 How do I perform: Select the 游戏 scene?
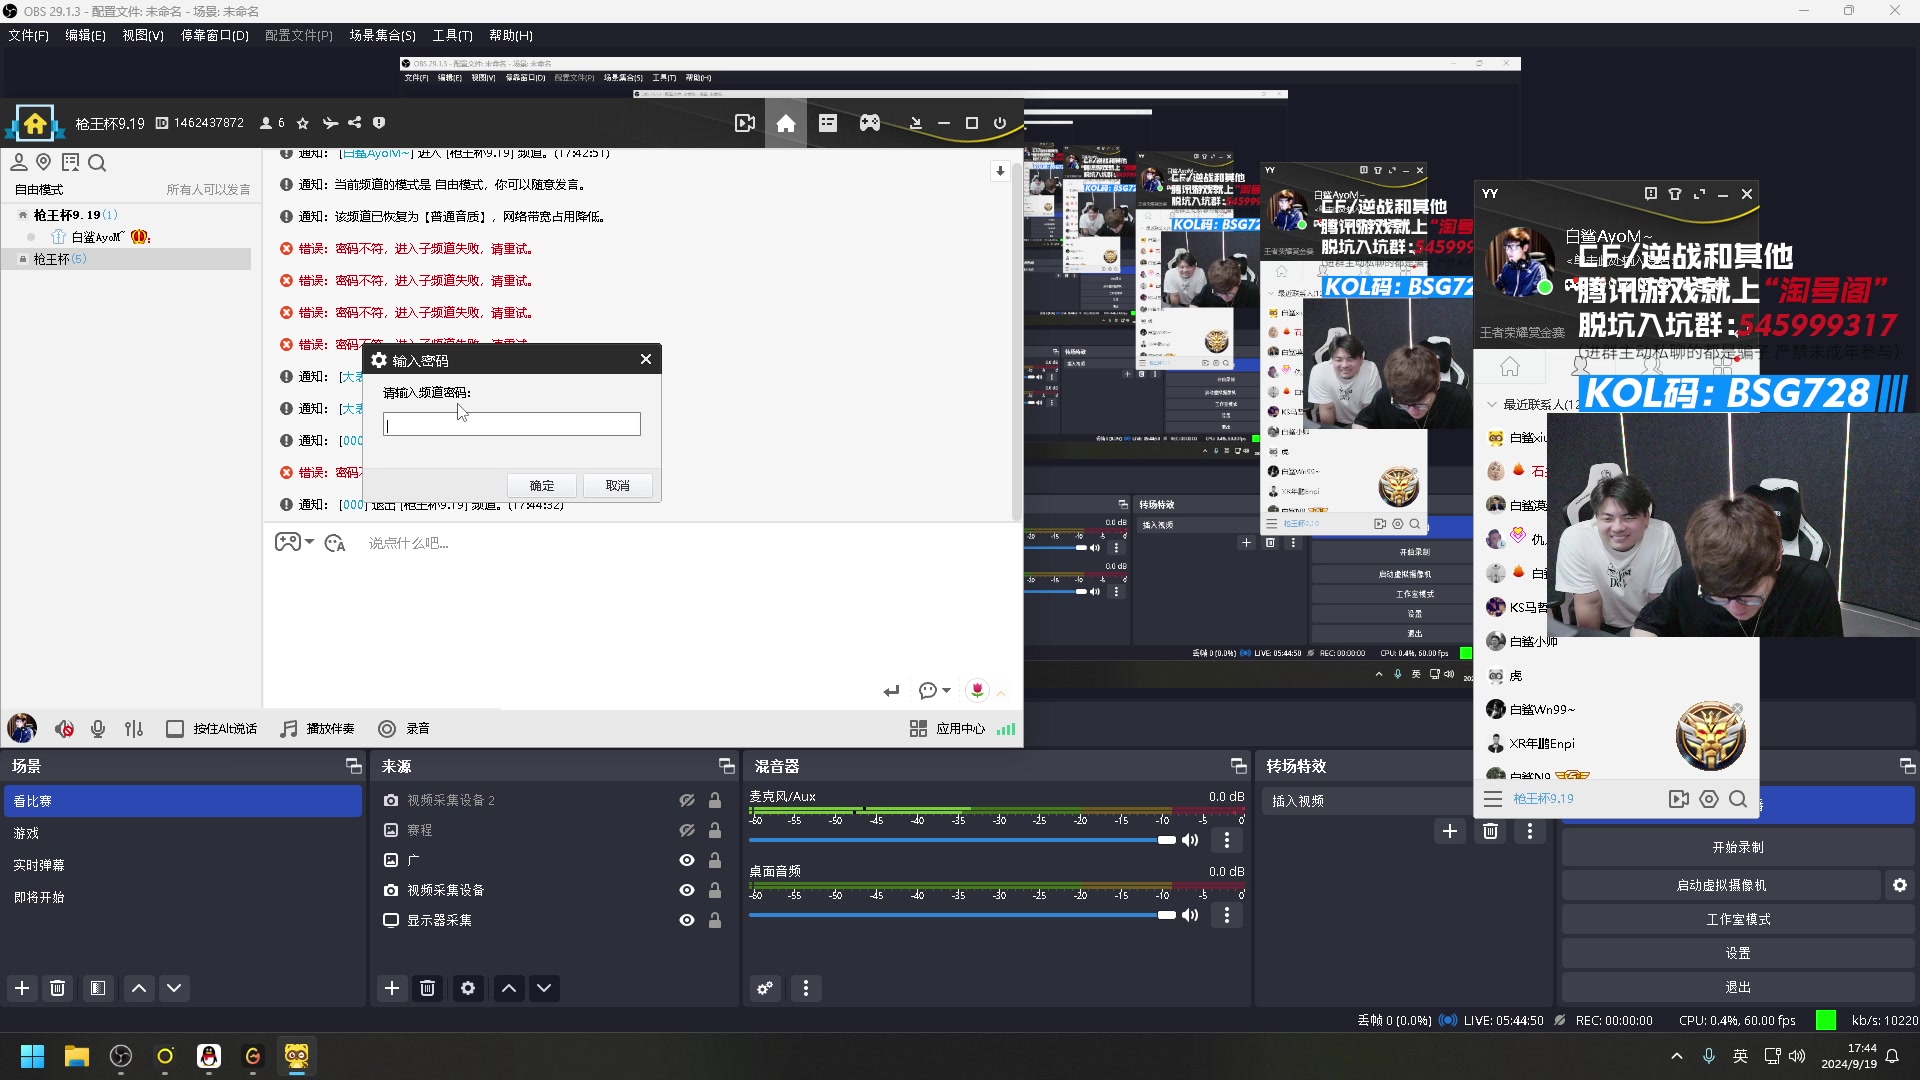pyautogui.click(x=183, y=833)
